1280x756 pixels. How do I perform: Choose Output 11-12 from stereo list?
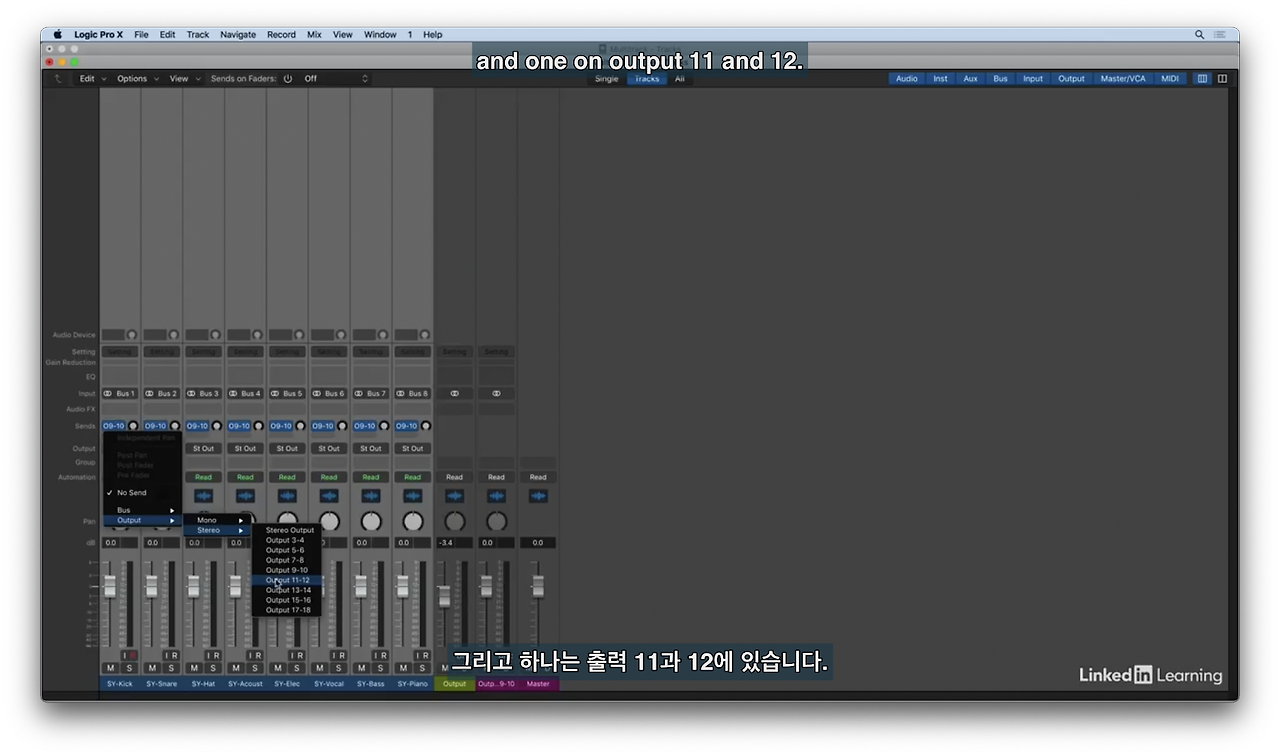pos(287,580)
